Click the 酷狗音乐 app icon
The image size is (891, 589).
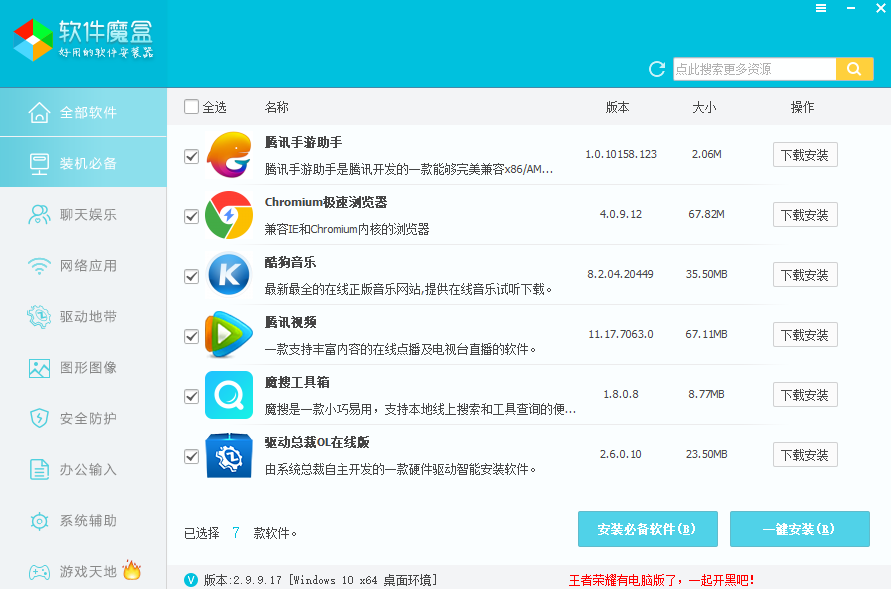click(228, 275)
